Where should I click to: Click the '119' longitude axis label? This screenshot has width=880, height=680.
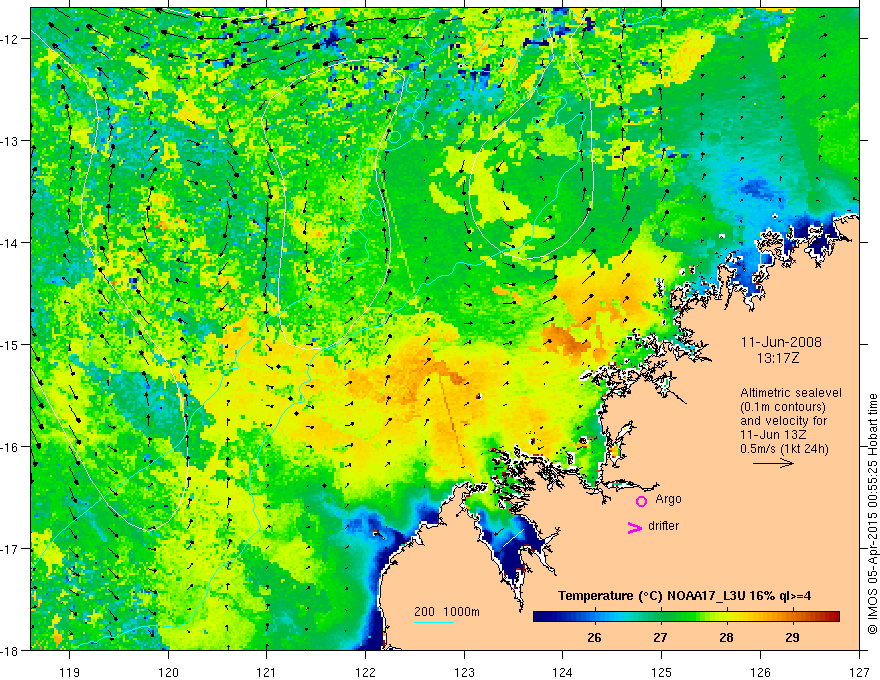[70, 672]
